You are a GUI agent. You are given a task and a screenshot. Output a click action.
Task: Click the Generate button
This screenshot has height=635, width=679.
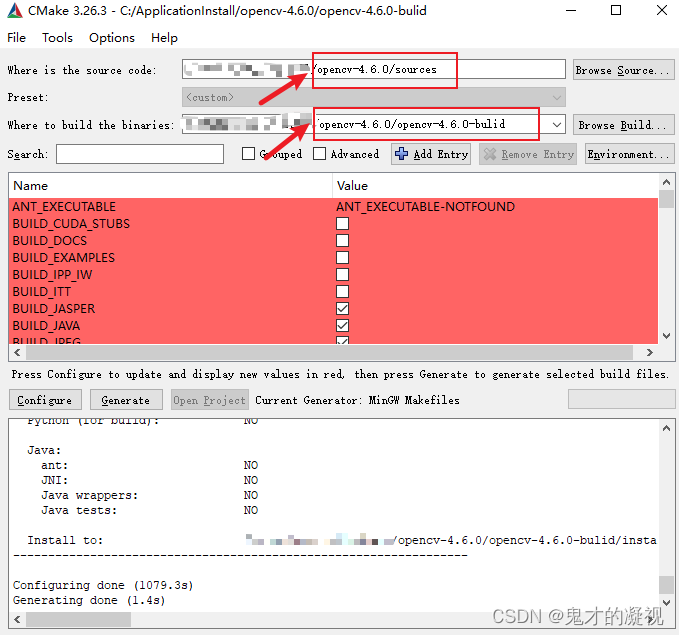(x=126, y=400)
